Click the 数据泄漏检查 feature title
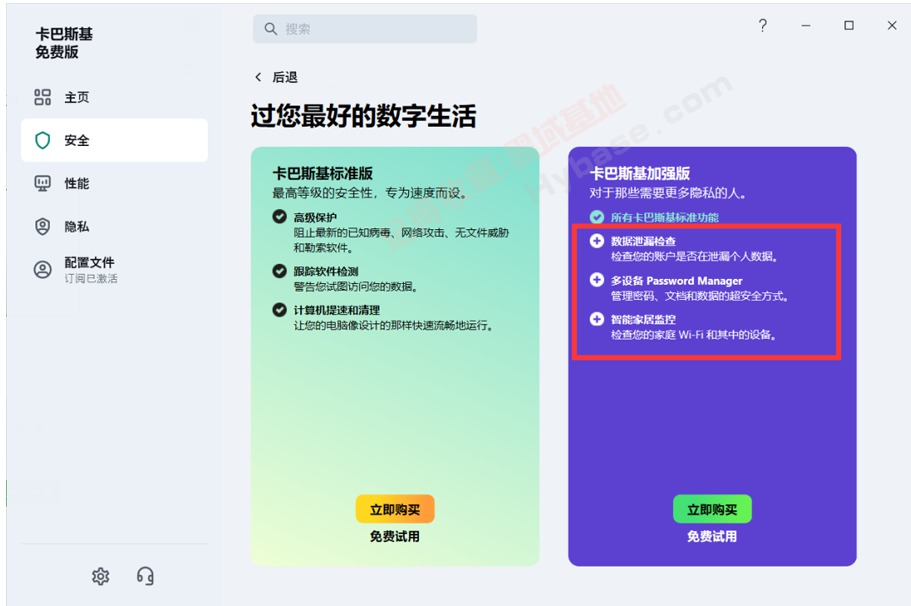Image resolution: width=911 pixels, height=606 pixels. (x=643, y=241)
